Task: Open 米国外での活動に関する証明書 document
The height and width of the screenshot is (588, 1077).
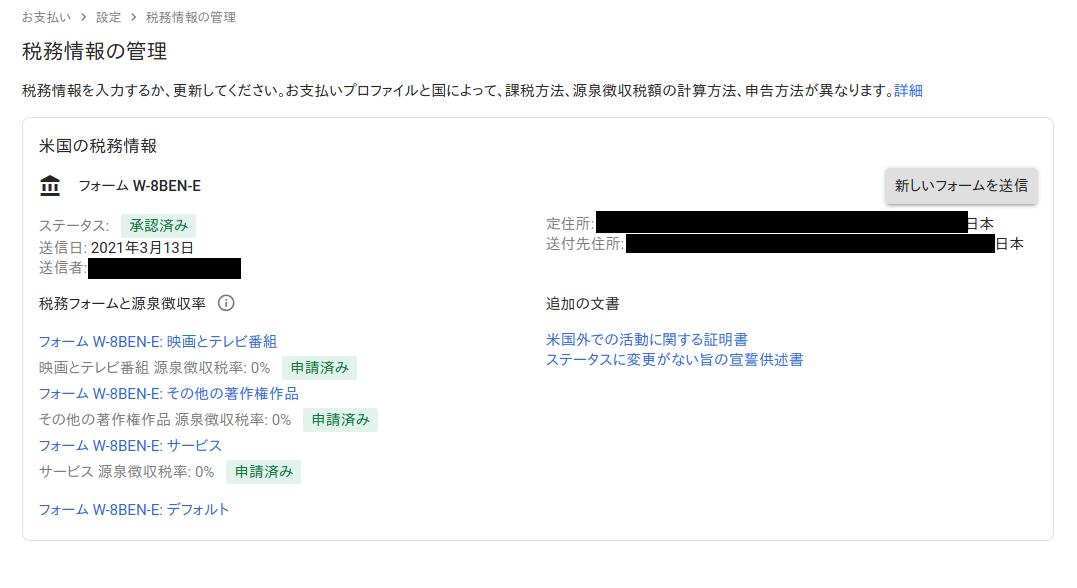Action: point(647,340)
